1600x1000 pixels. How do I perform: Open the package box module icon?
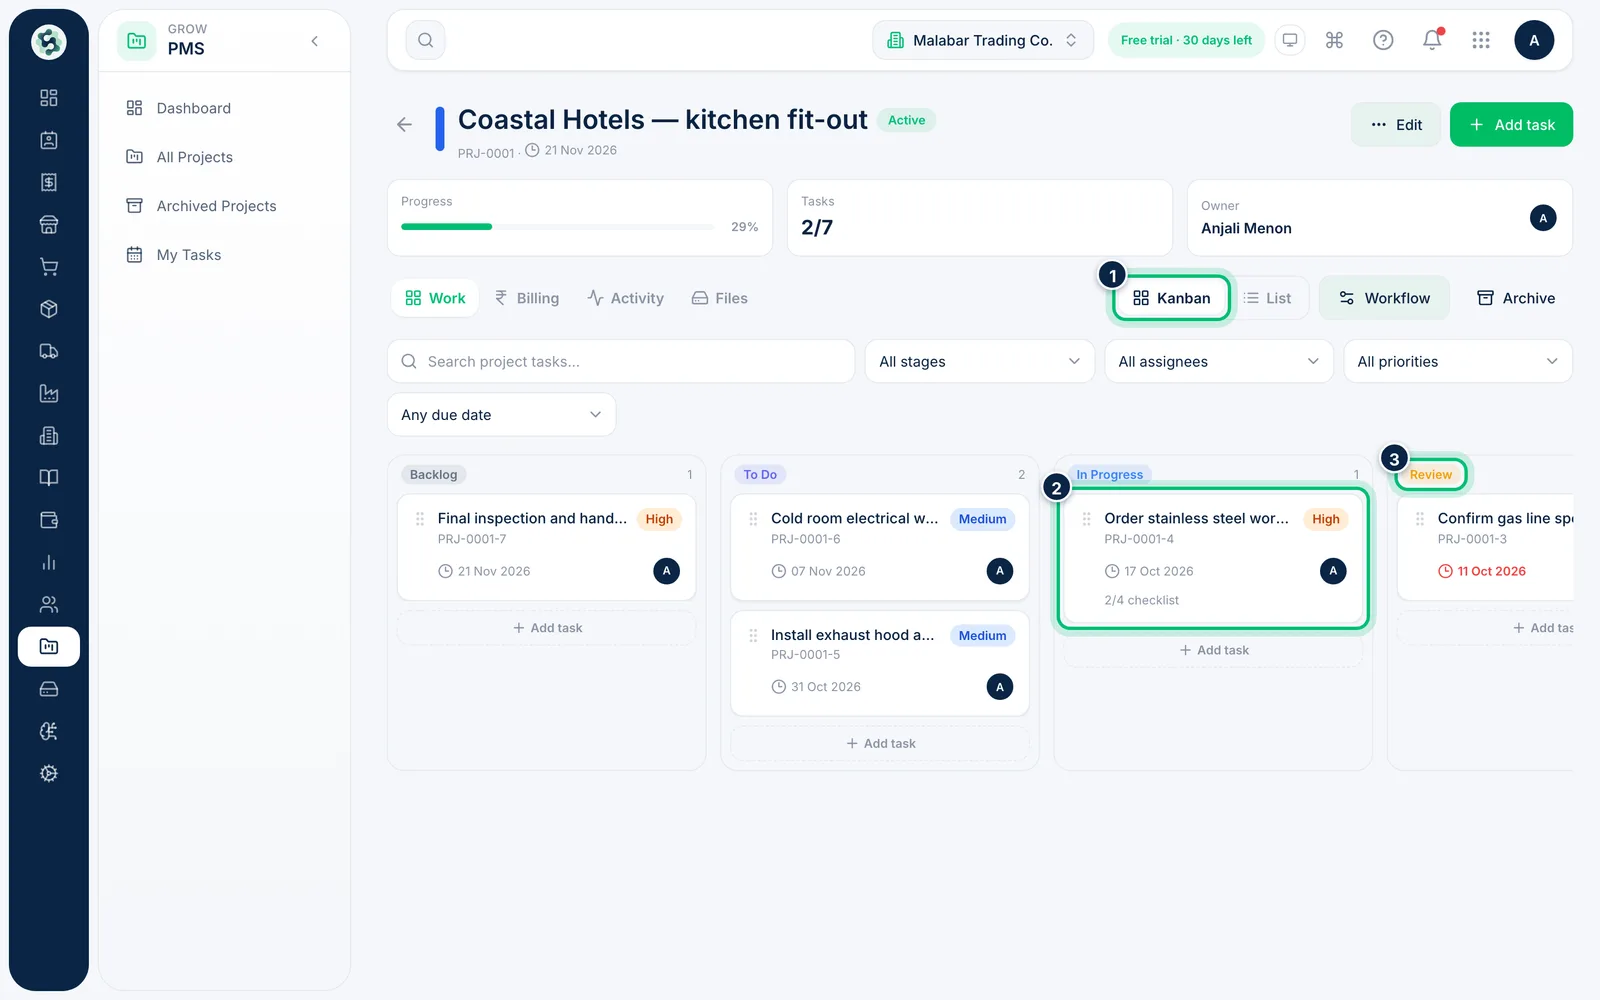(x=48, y=309)
